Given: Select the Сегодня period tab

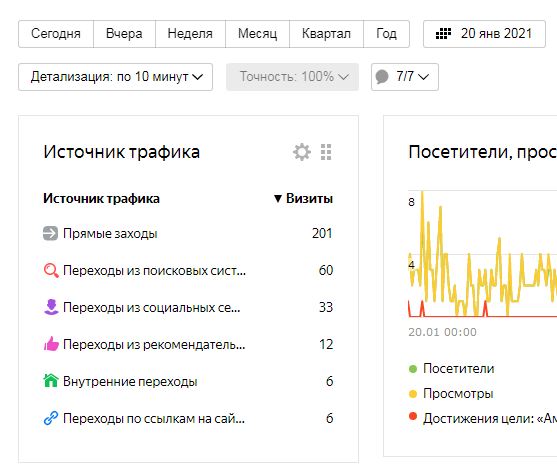Looking at the screenshot, I should pyautogui.click(x=56, y=34).
